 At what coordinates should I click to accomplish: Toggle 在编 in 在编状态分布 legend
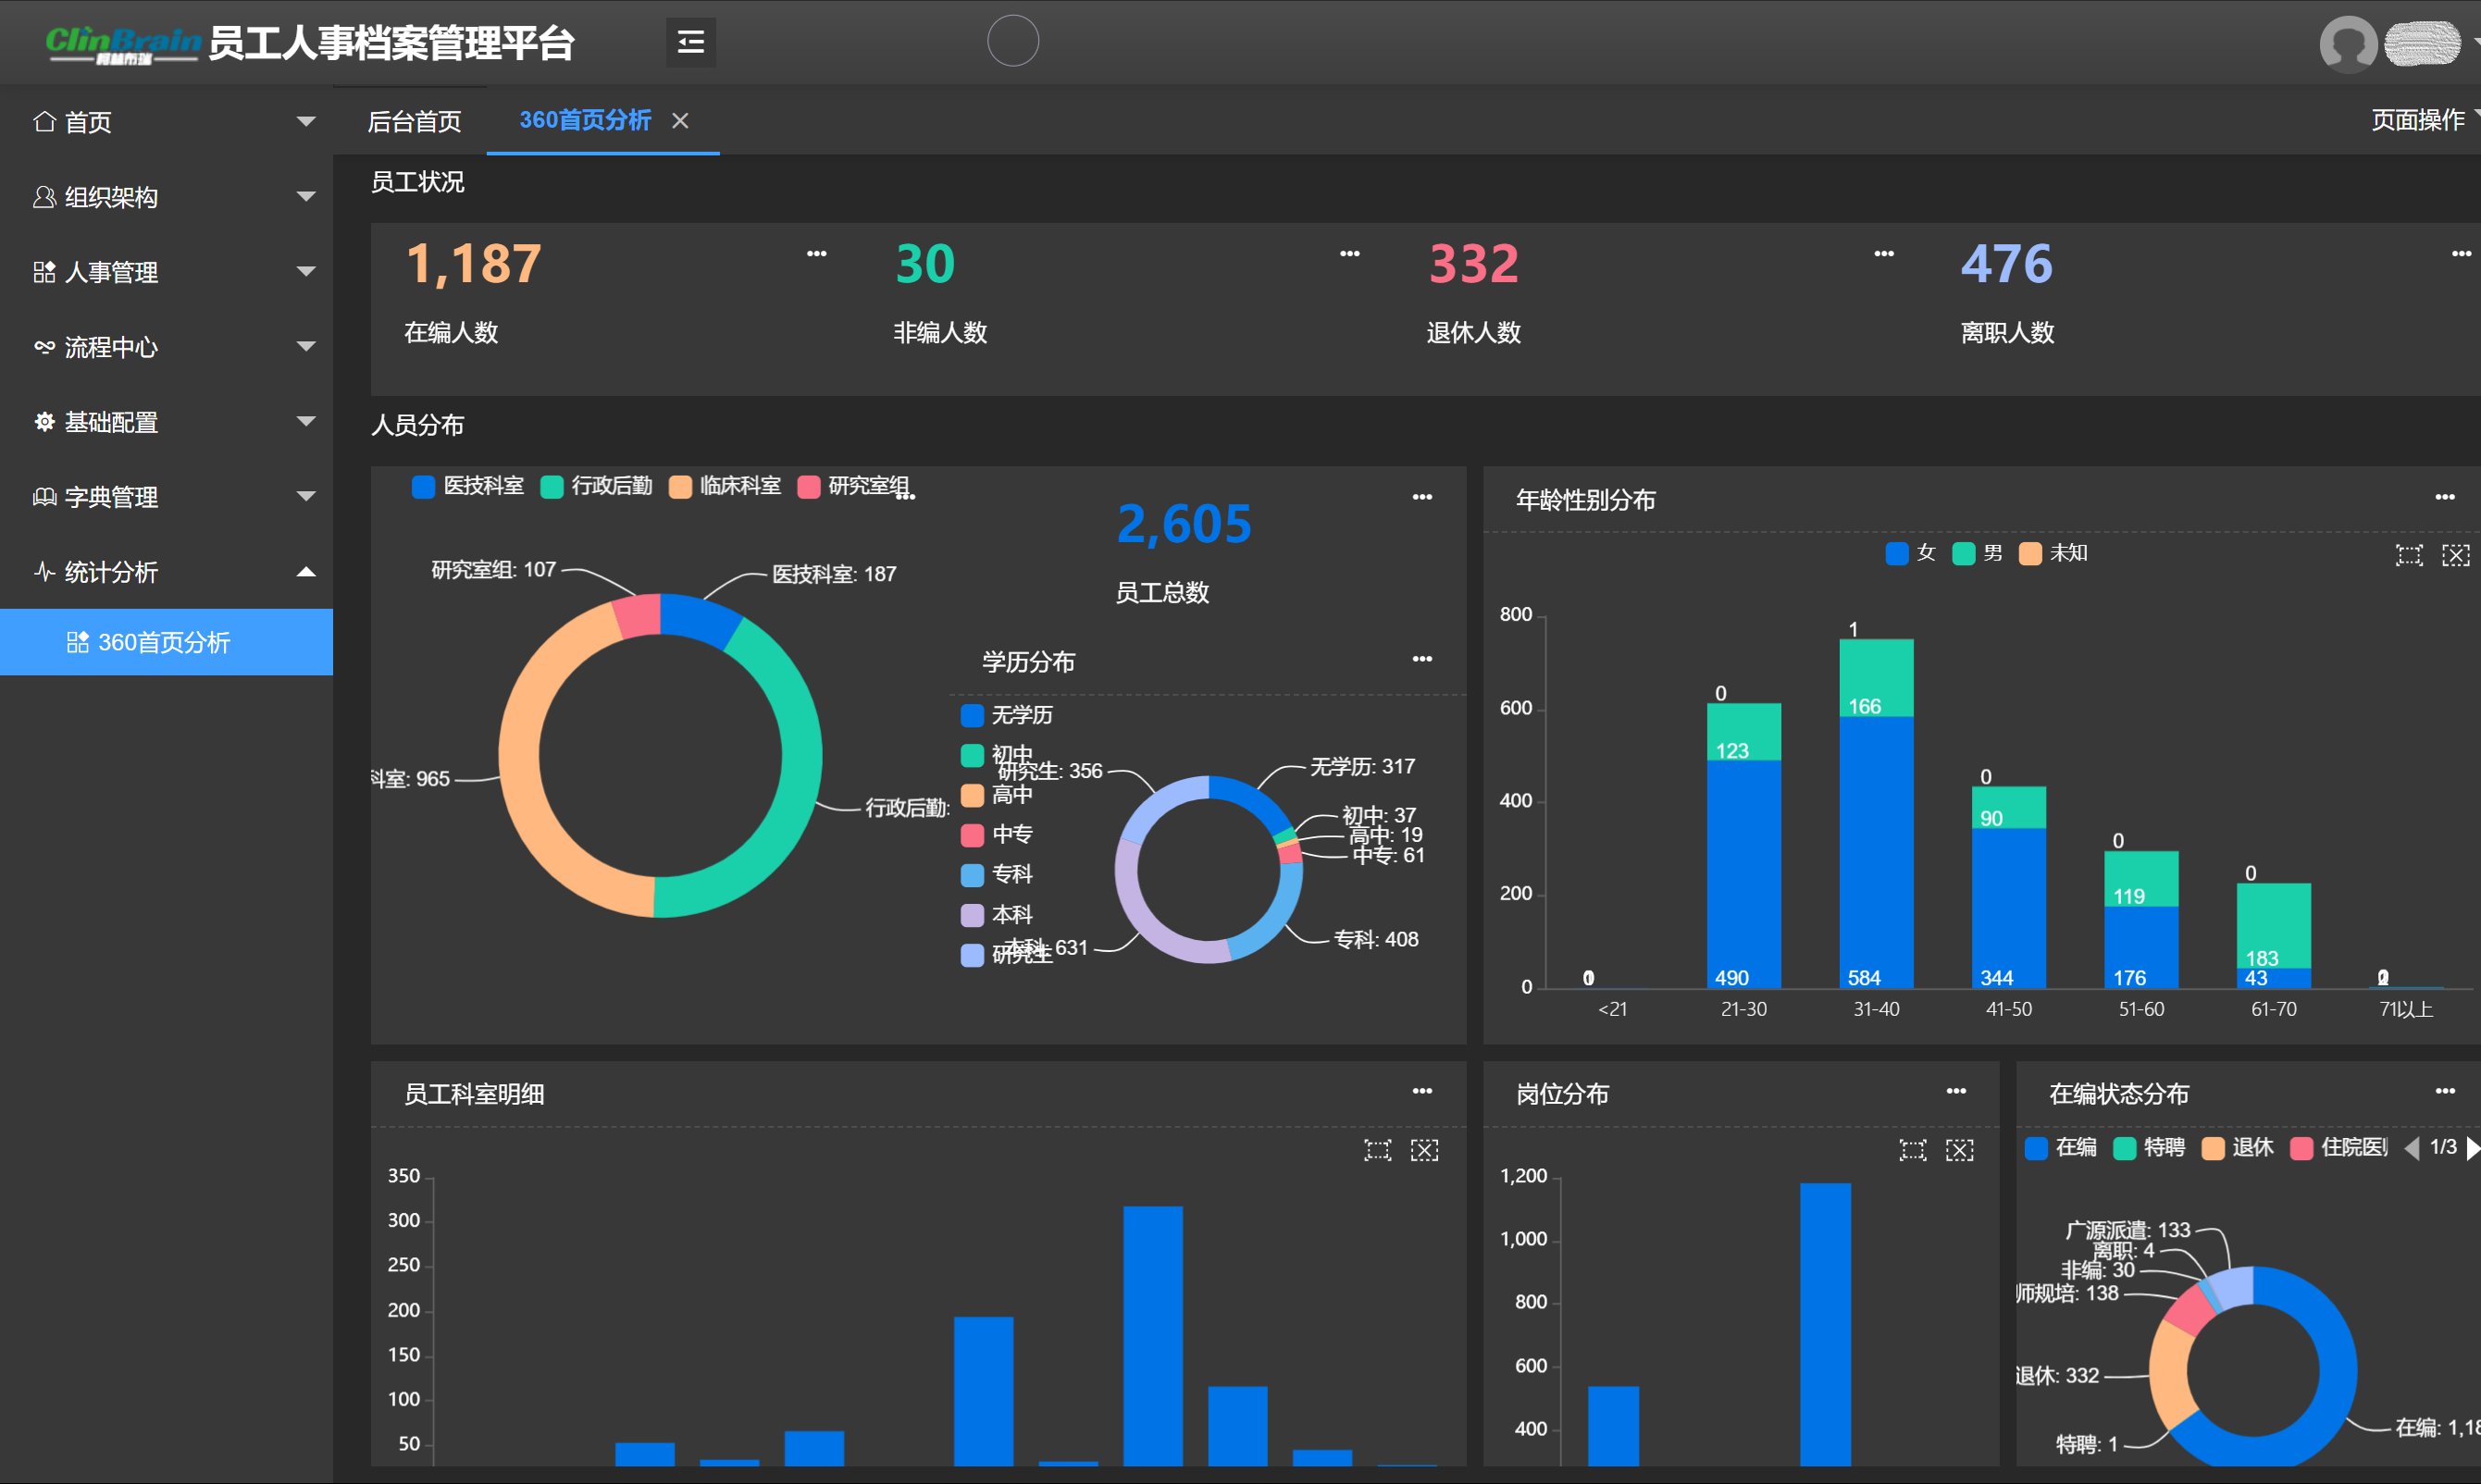pyautogui.click(x=2060, y=1147)
